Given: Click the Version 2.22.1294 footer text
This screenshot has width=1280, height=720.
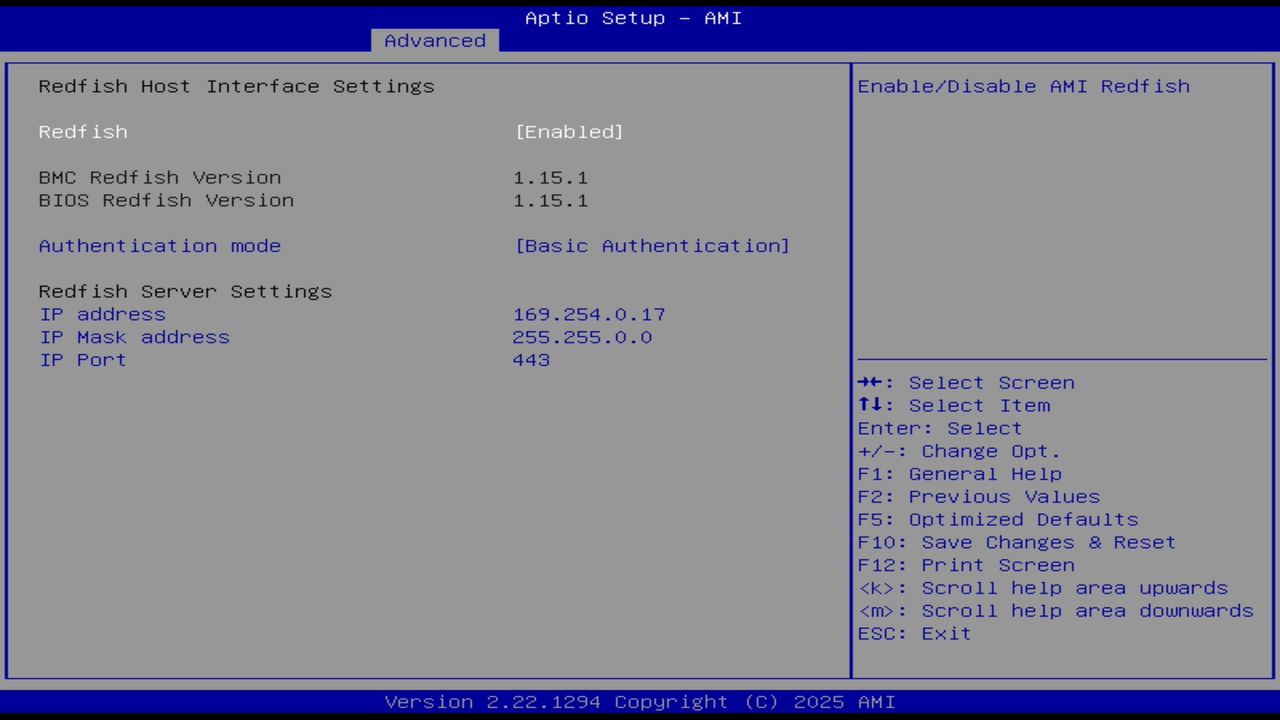Looking at the screenshot, I should [x=632, y=701].
